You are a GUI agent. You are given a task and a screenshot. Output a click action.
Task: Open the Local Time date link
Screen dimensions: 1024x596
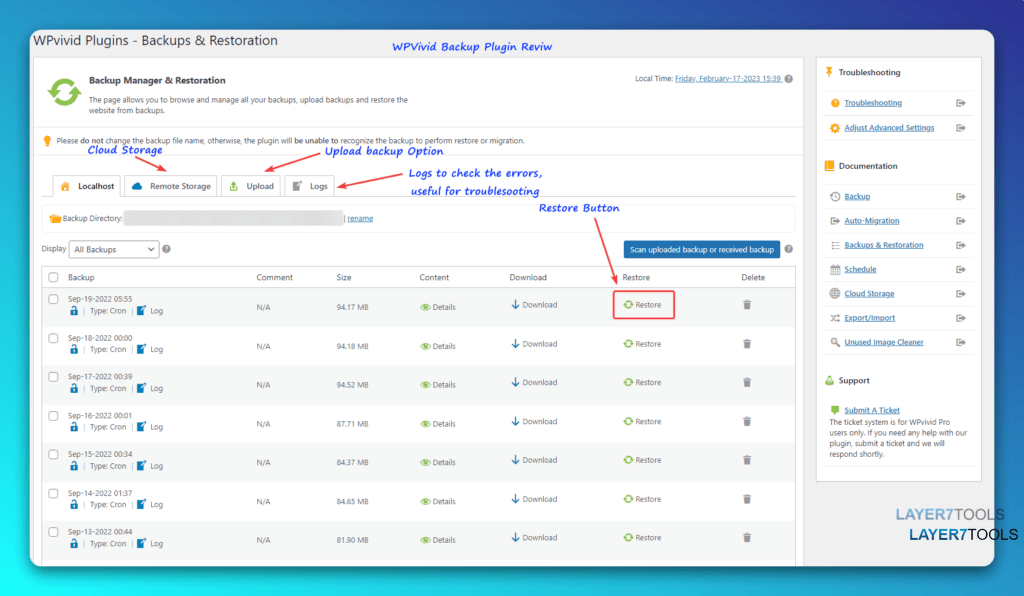click(x=728, y=78)
